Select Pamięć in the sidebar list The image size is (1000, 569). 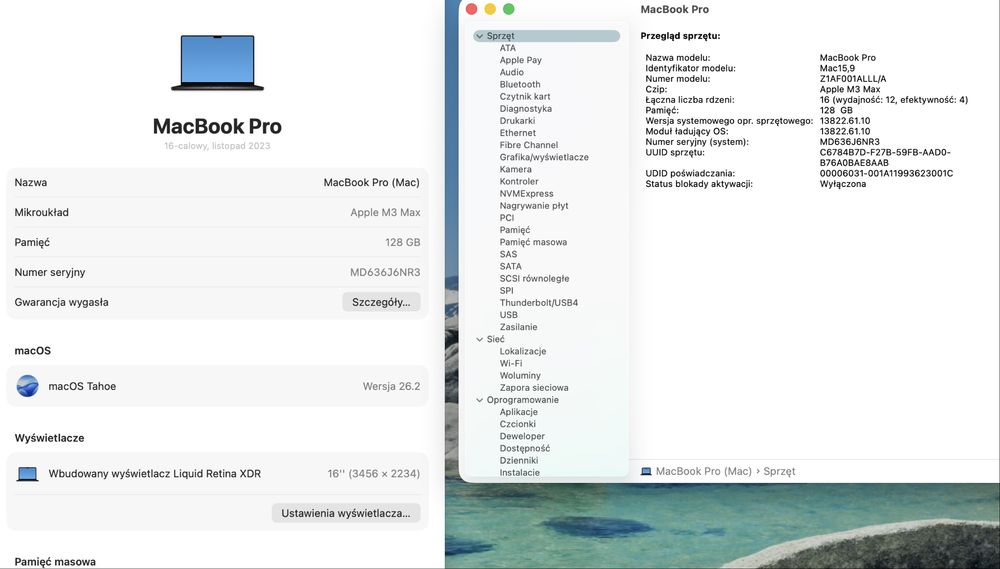point(515,230)
